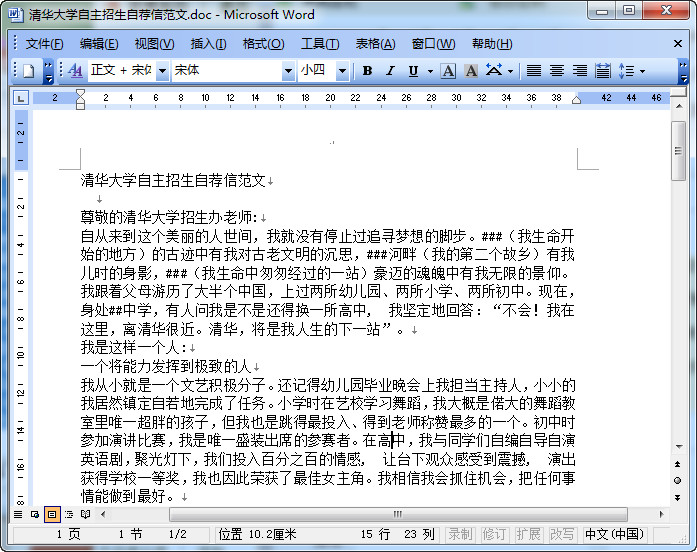Click title line 清华大学自主招生自荐信范文
This screenshot has width=697, height=552.
coord(173,180)
